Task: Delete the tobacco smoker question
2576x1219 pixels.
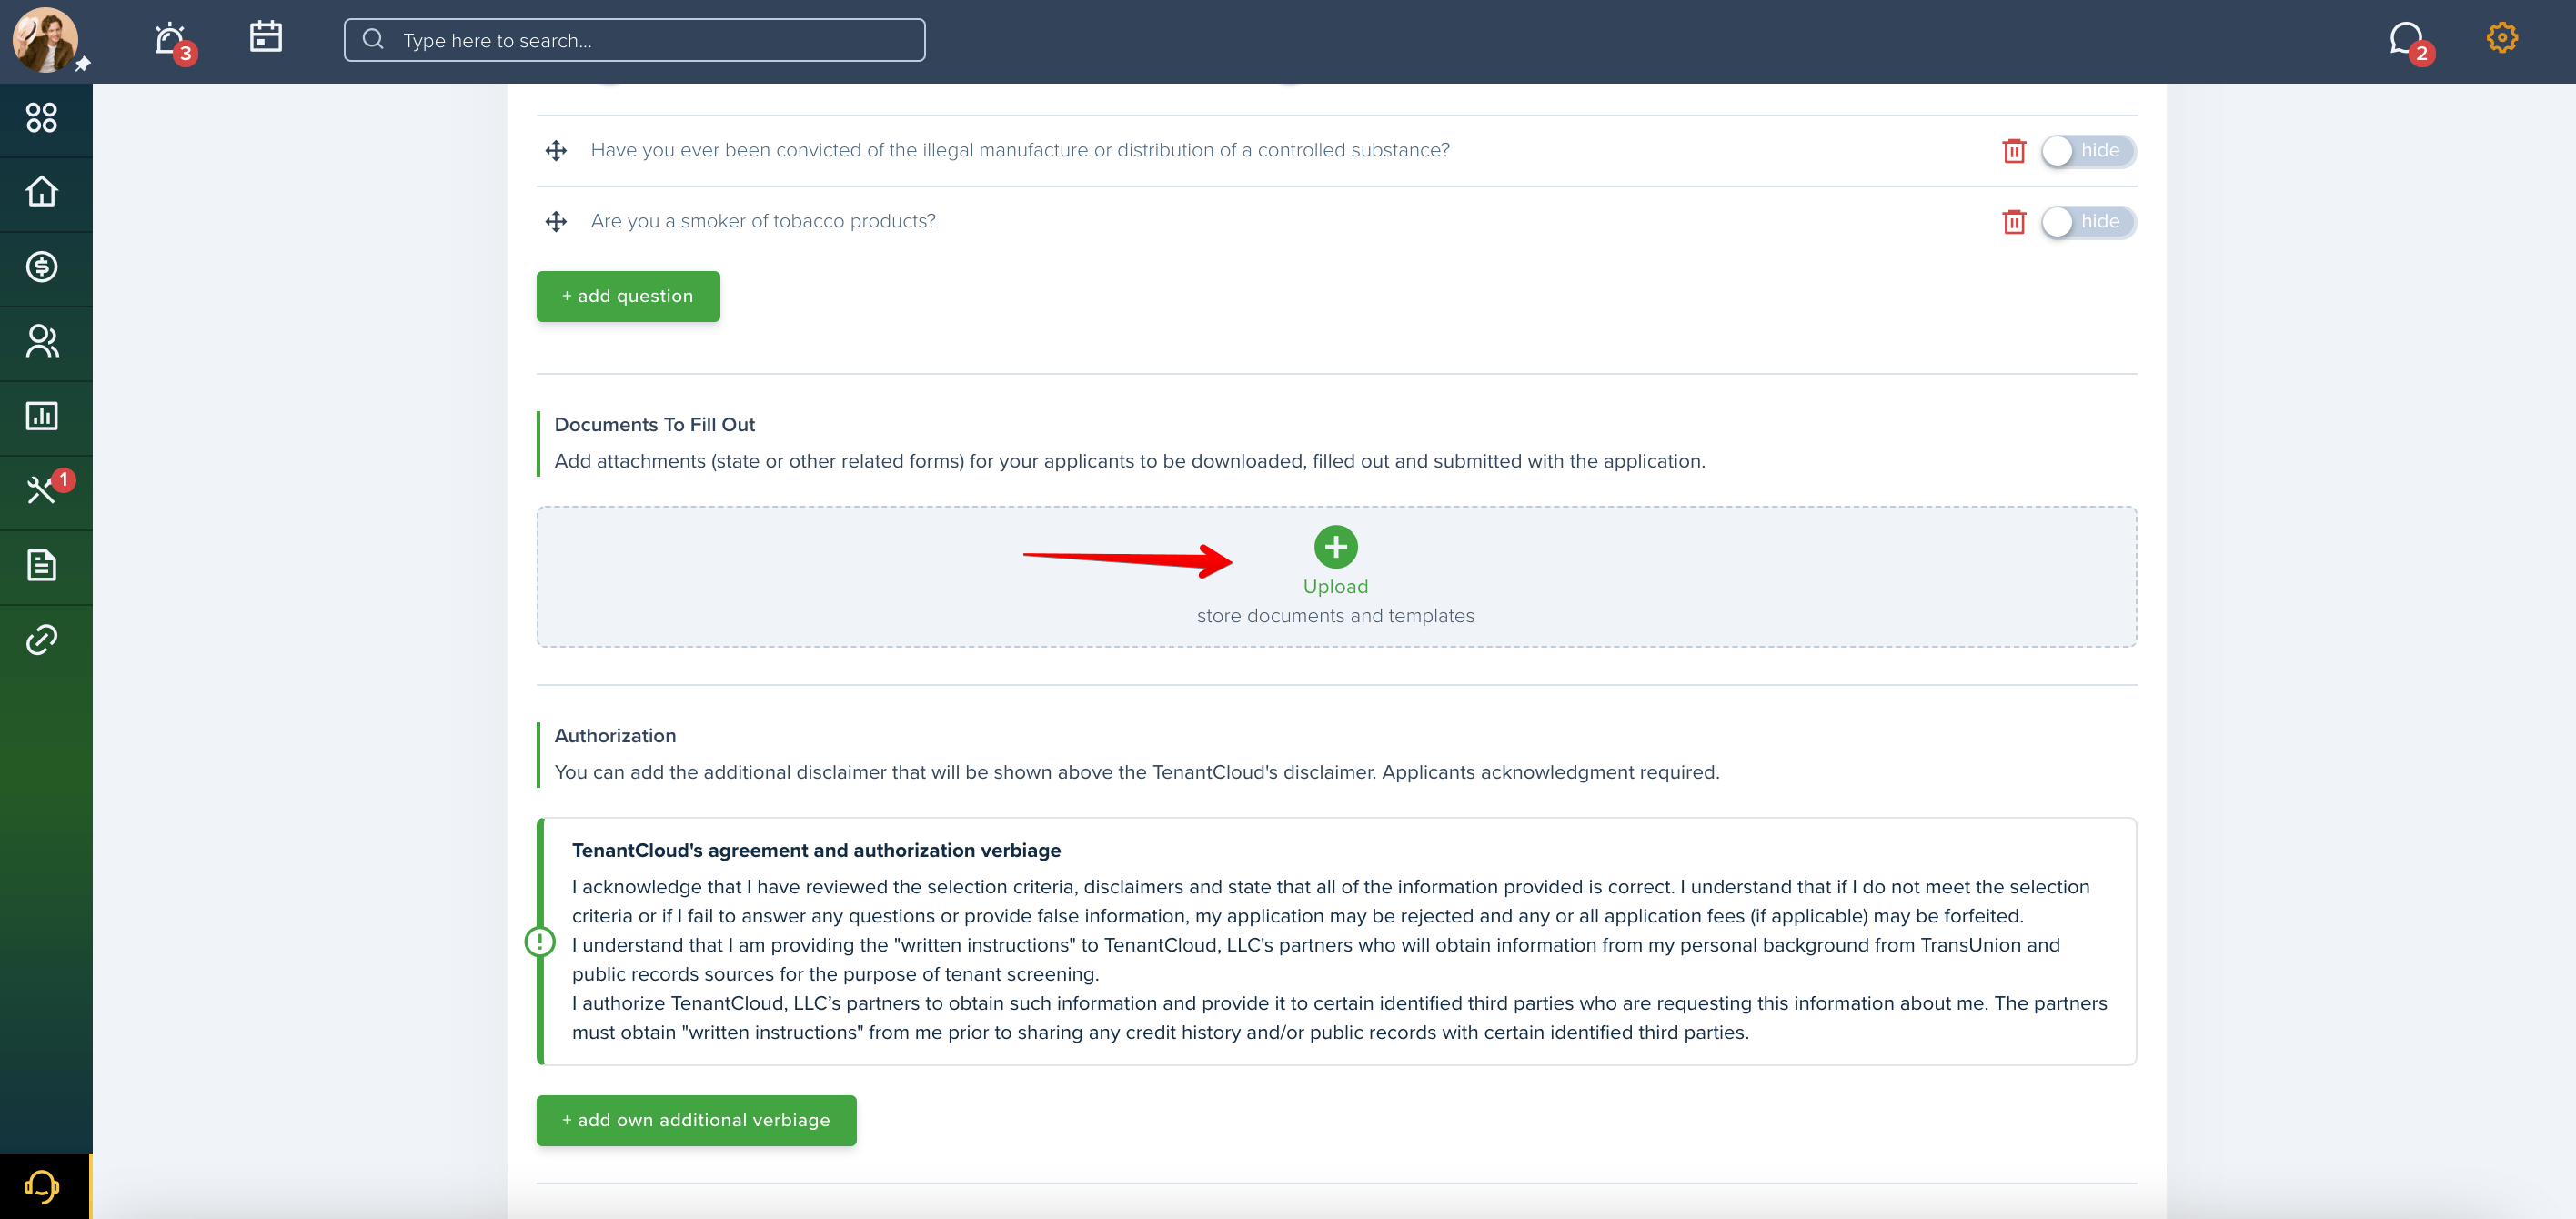Action: click(2014, 222)
